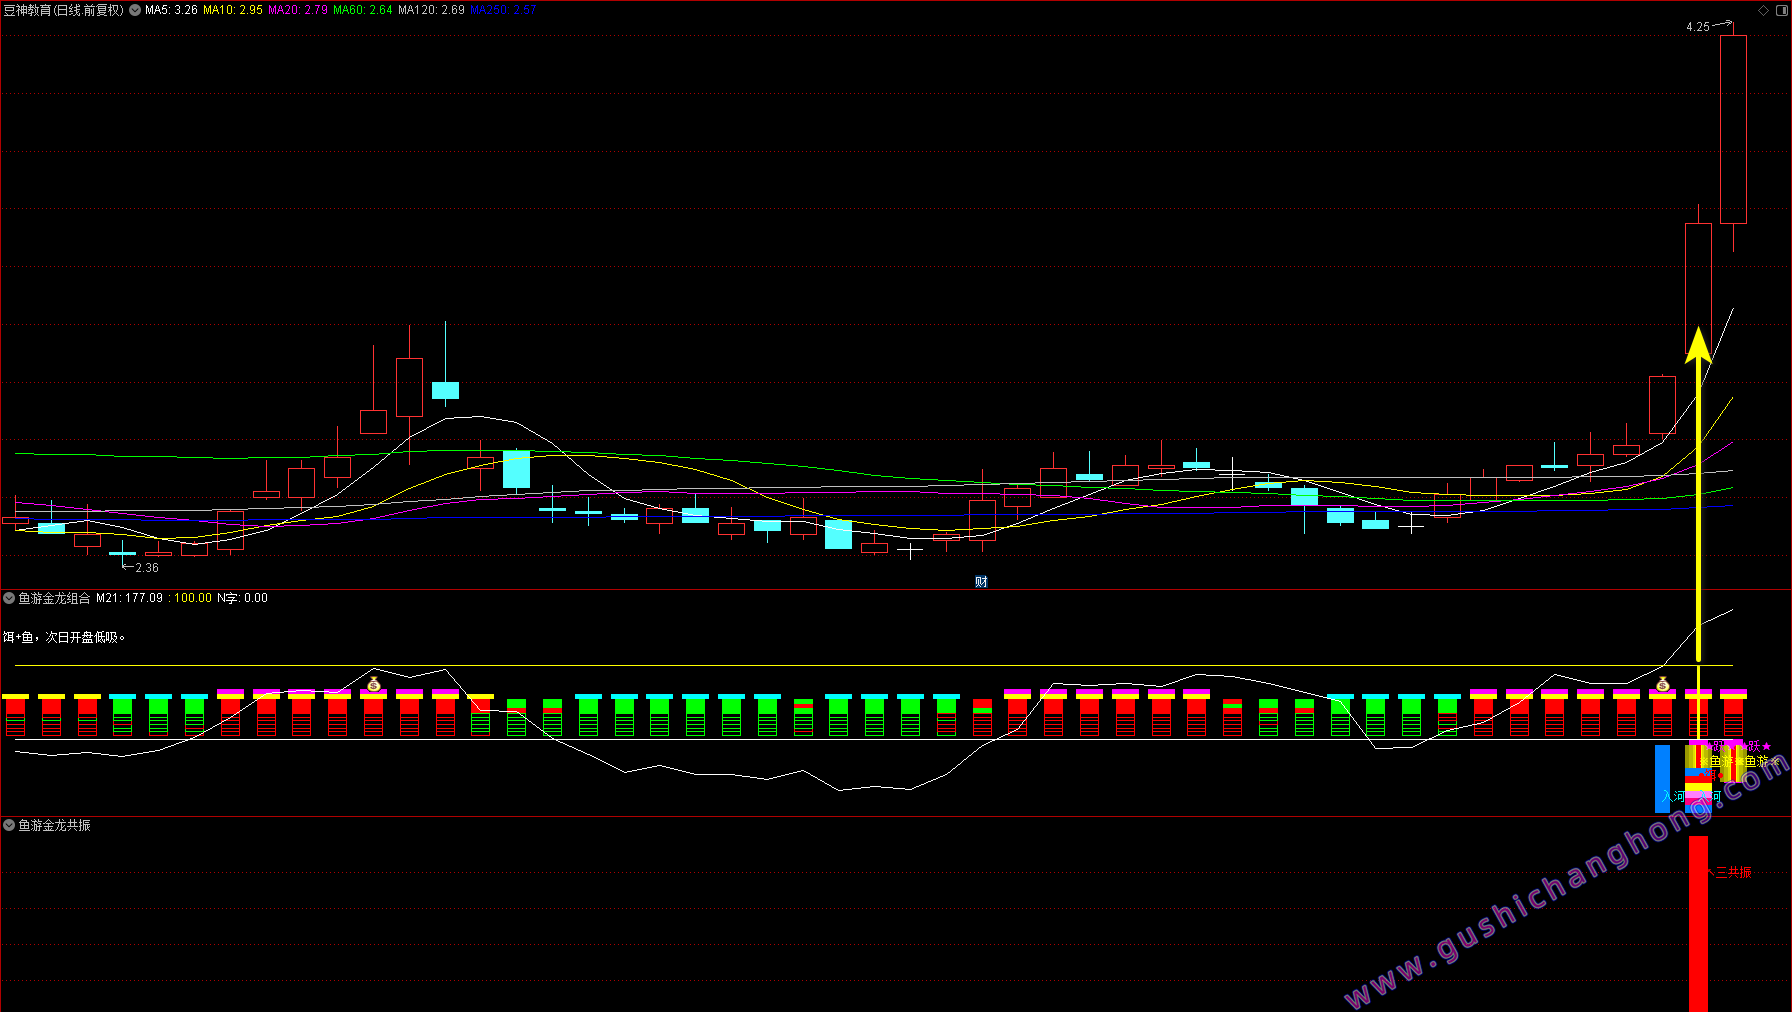Click the 2.36 low price label
This screenshot has height=1012, width=1792.
pos(147,568)
